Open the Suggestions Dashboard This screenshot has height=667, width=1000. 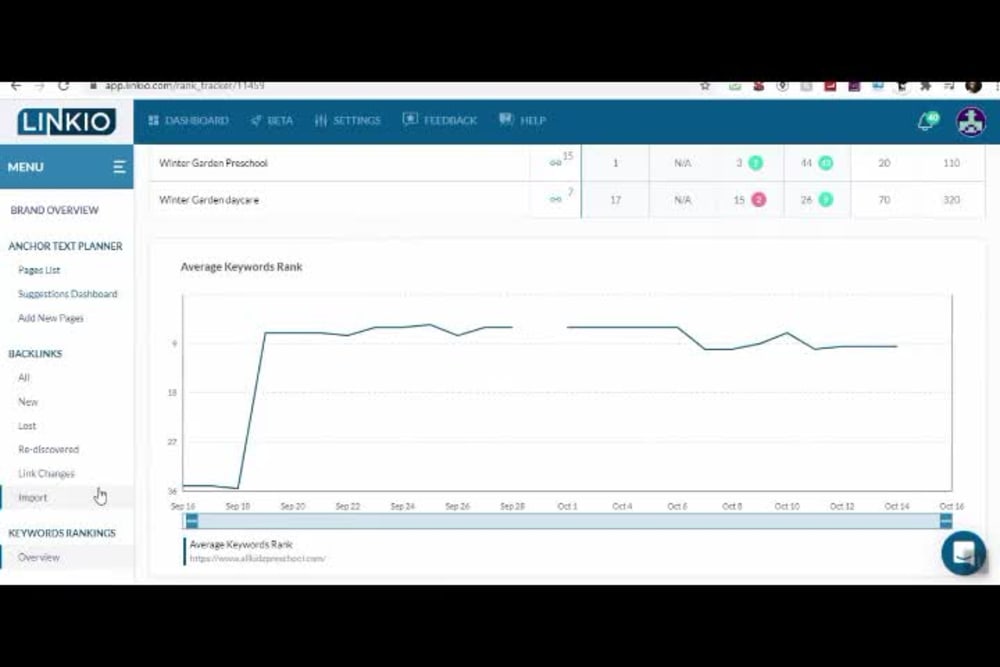tap(68, 294)
